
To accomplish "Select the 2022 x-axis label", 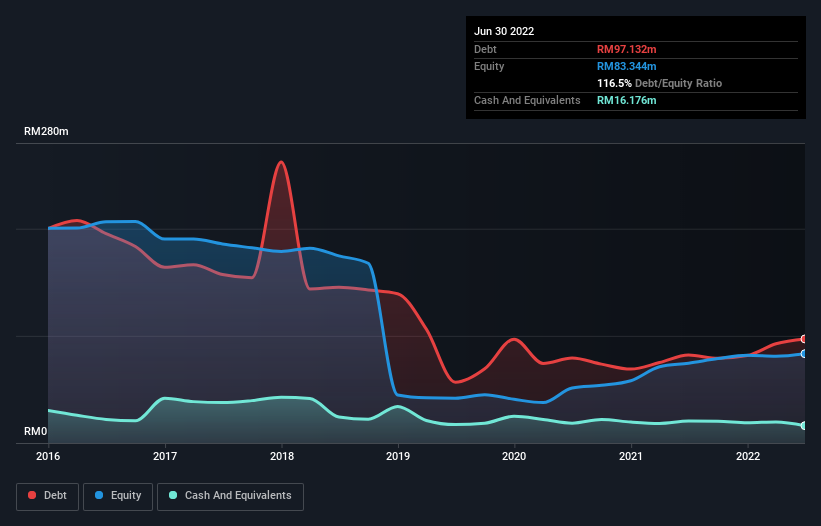I will tap(748, 456).
